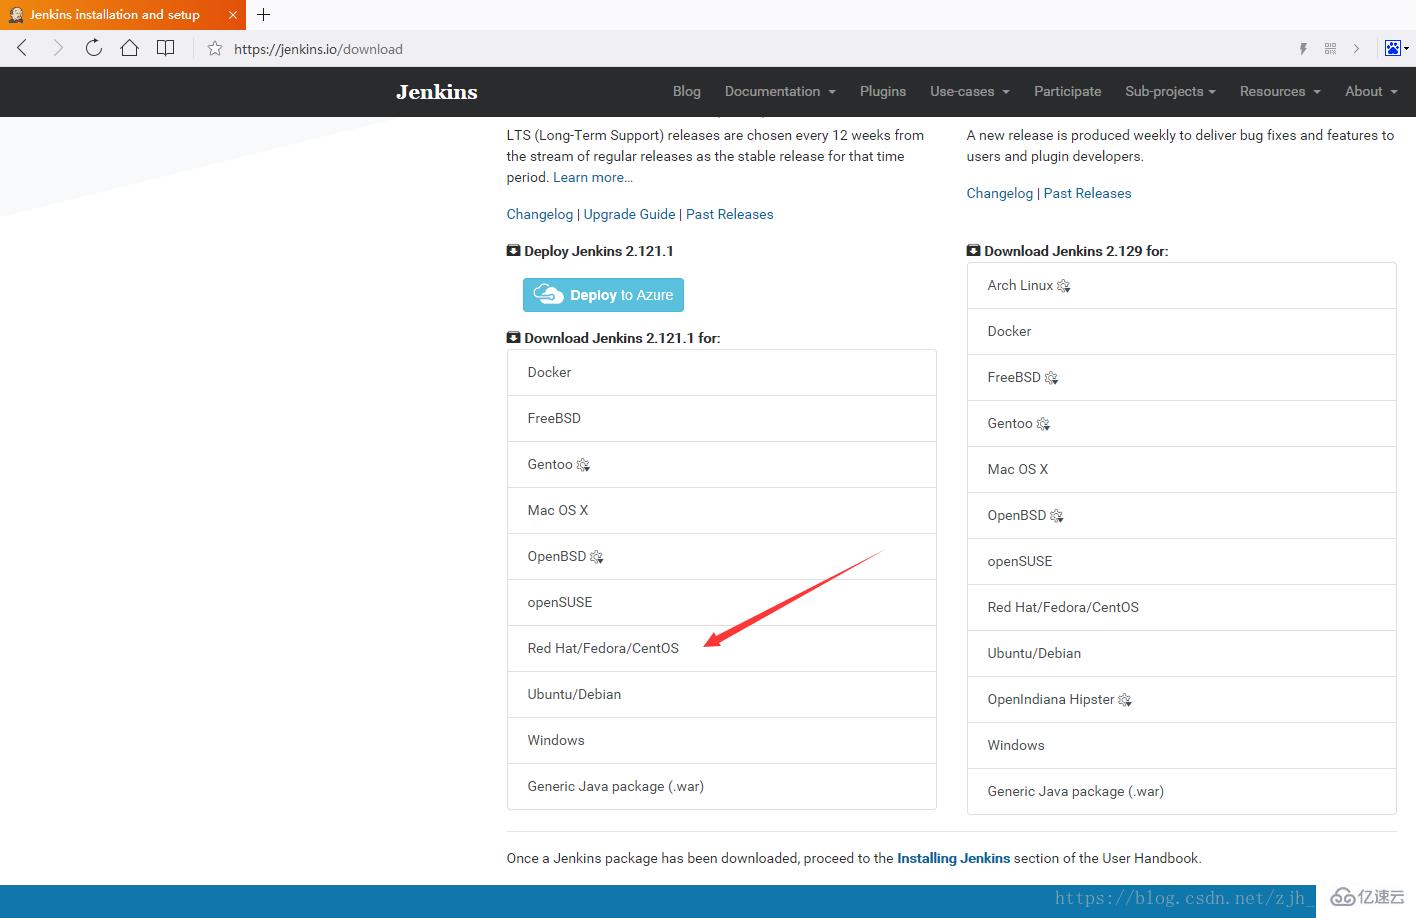Select Mac OS X under Jenkins 2.121.1
Image resolution: width=1416 pixels, height=918 pixels.
(x=722, y=510)
